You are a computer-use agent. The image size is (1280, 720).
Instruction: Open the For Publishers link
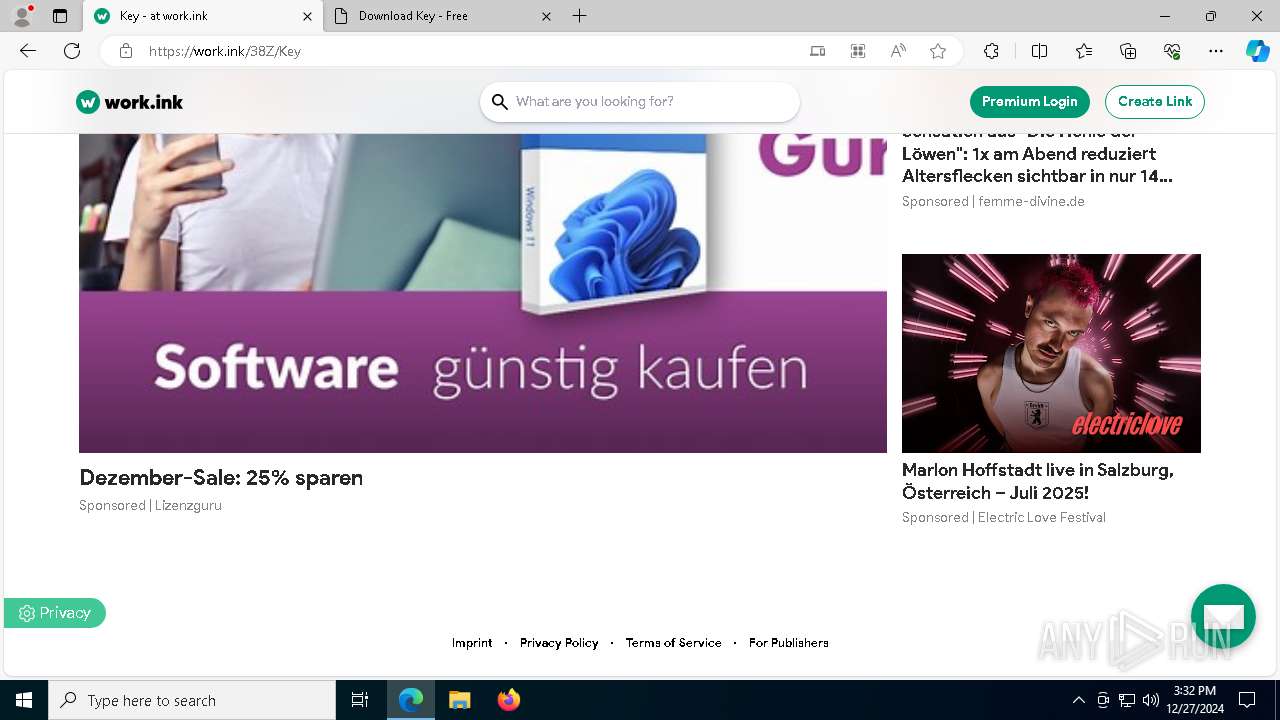[x=789, y=643]
